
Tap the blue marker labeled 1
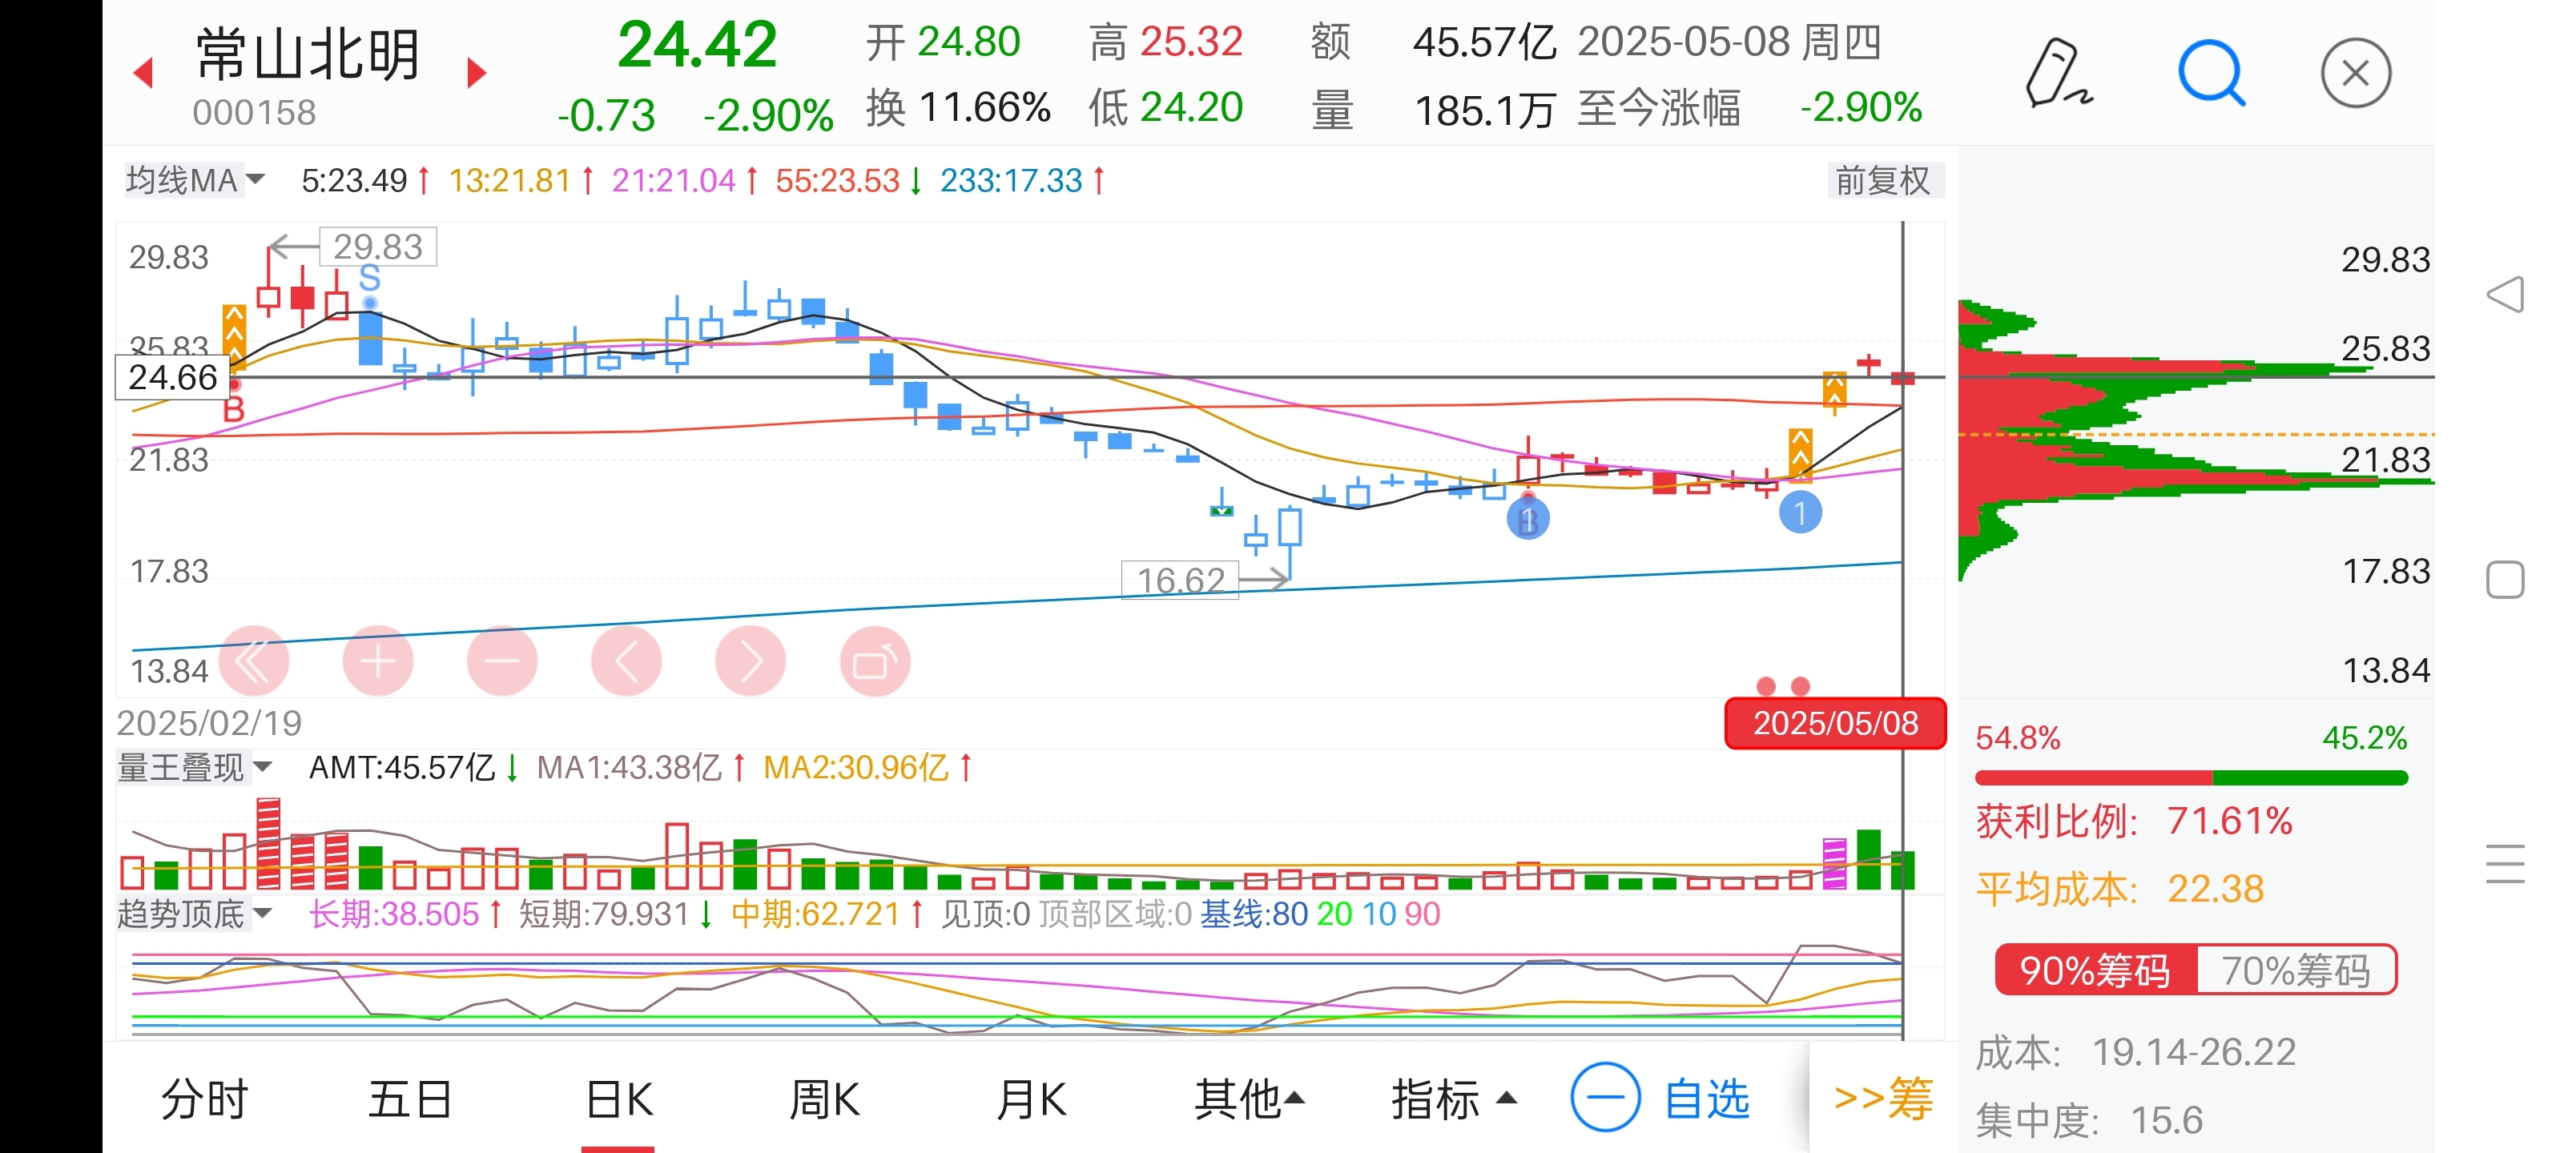pyautogui.click(x=1800, y=513)
